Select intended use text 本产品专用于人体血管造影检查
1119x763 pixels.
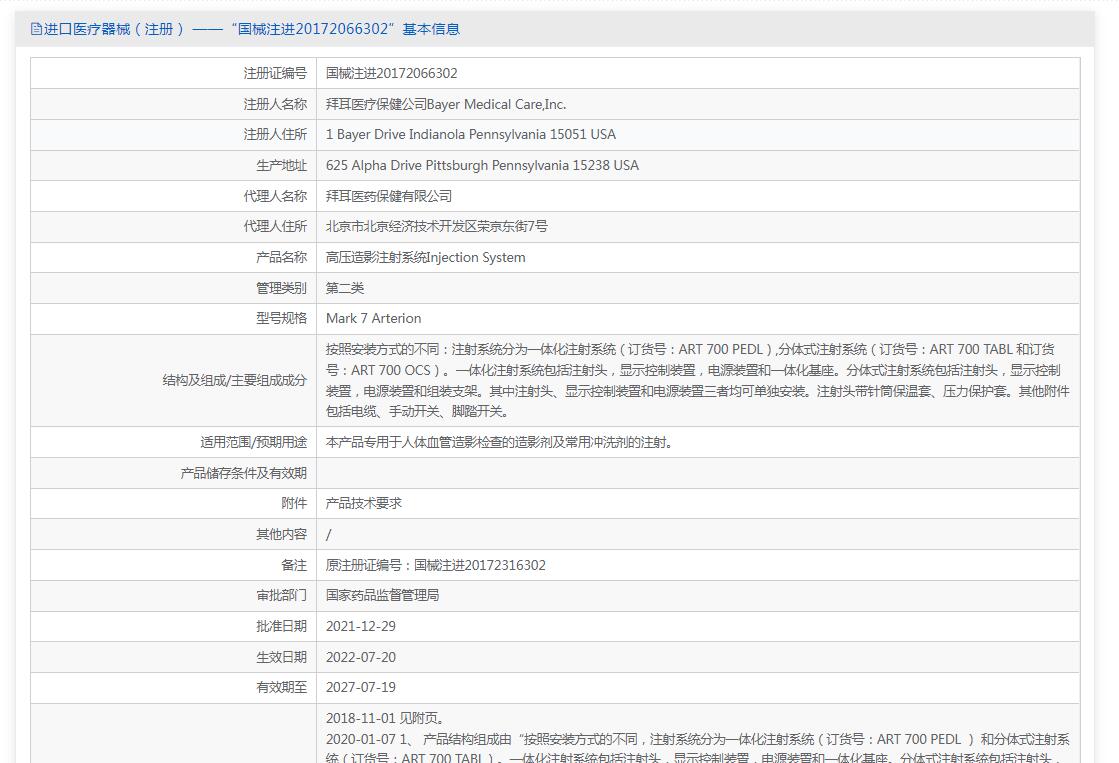tap(499, 443)
